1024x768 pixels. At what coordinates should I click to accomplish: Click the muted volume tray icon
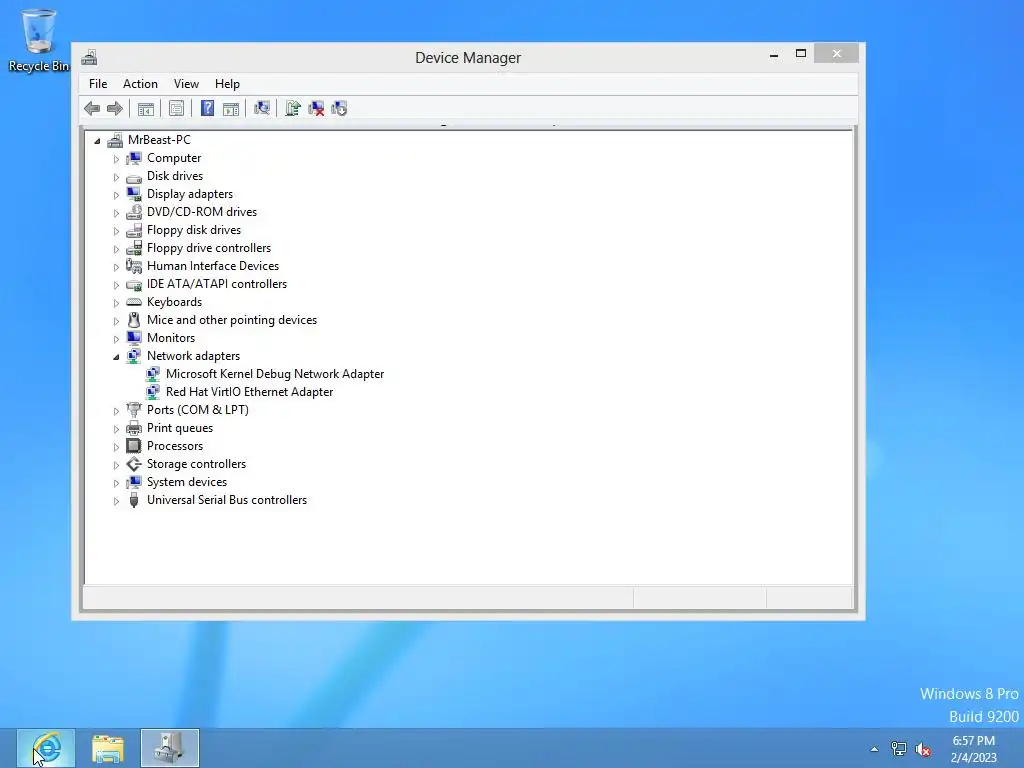tap(923, 749)
